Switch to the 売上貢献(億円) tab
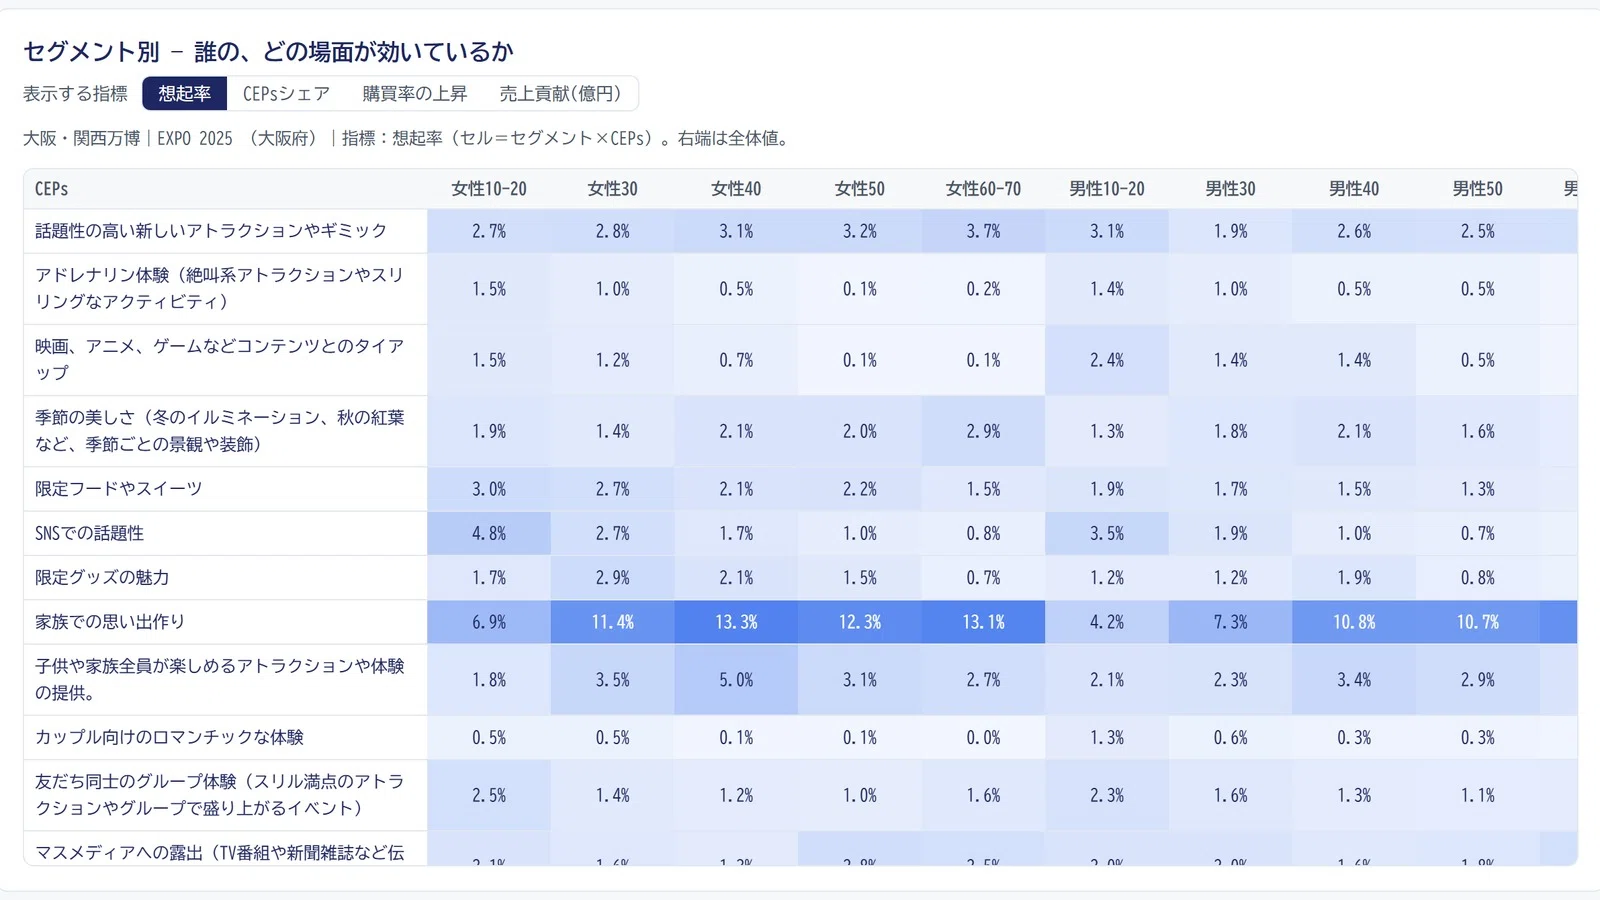The image size is (1600, 900). point(560,94)
